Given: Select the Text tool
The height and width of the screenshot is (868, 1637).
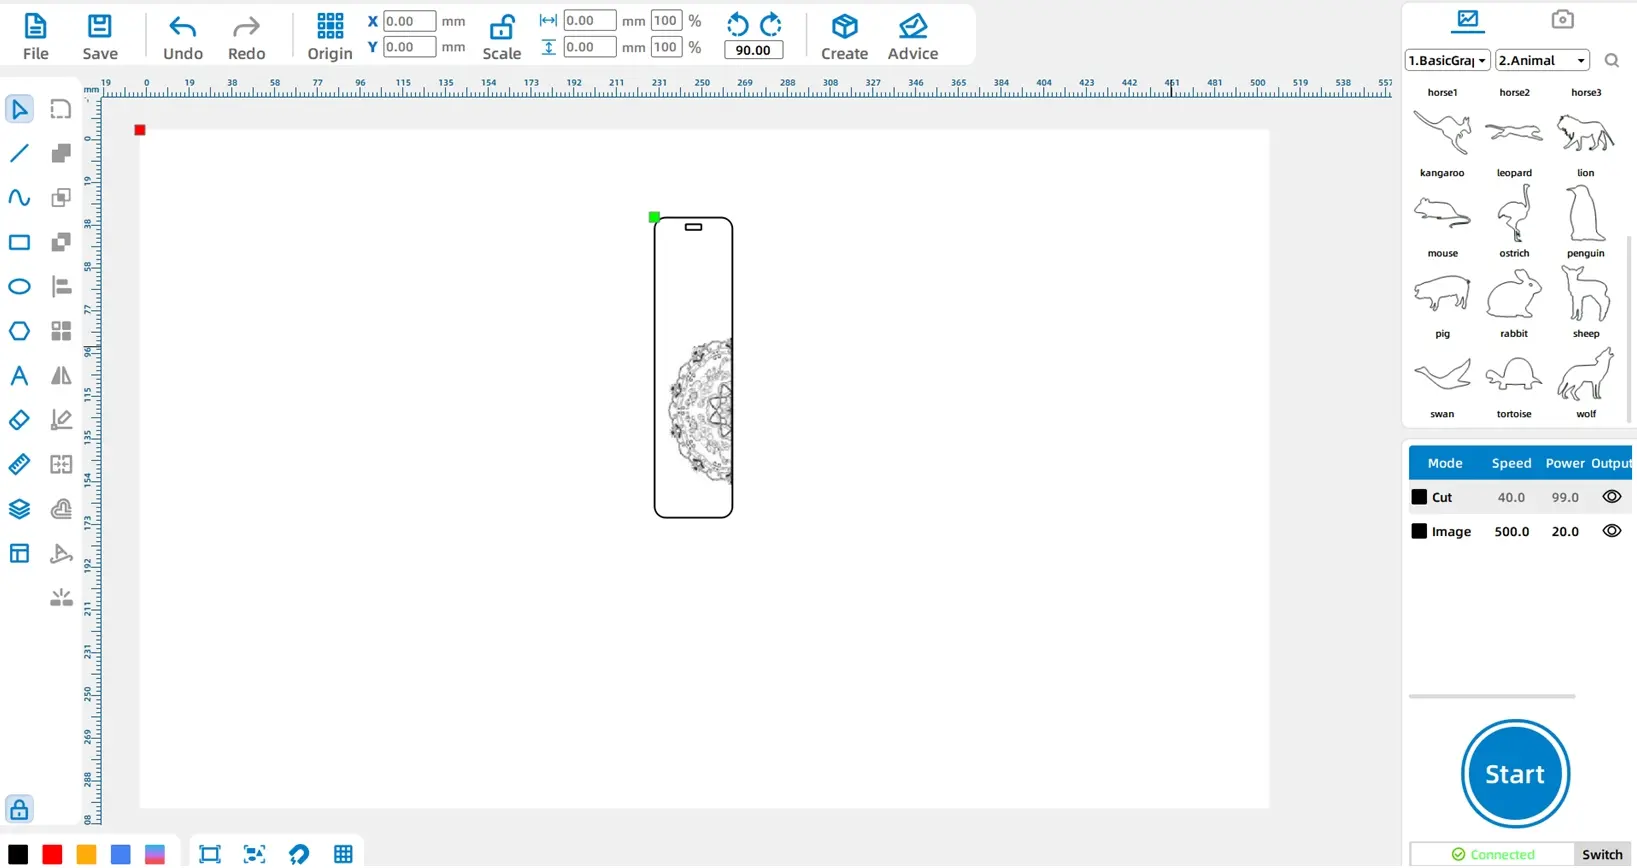Looking at the screenshot, I should coord(19,376).
